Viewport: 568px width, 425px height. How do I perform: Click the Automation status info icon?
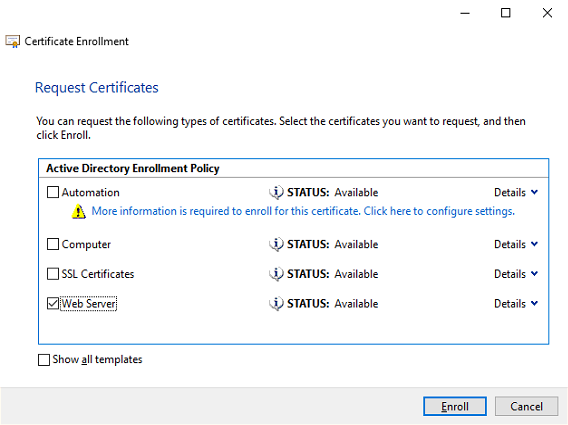click(276, 192)
